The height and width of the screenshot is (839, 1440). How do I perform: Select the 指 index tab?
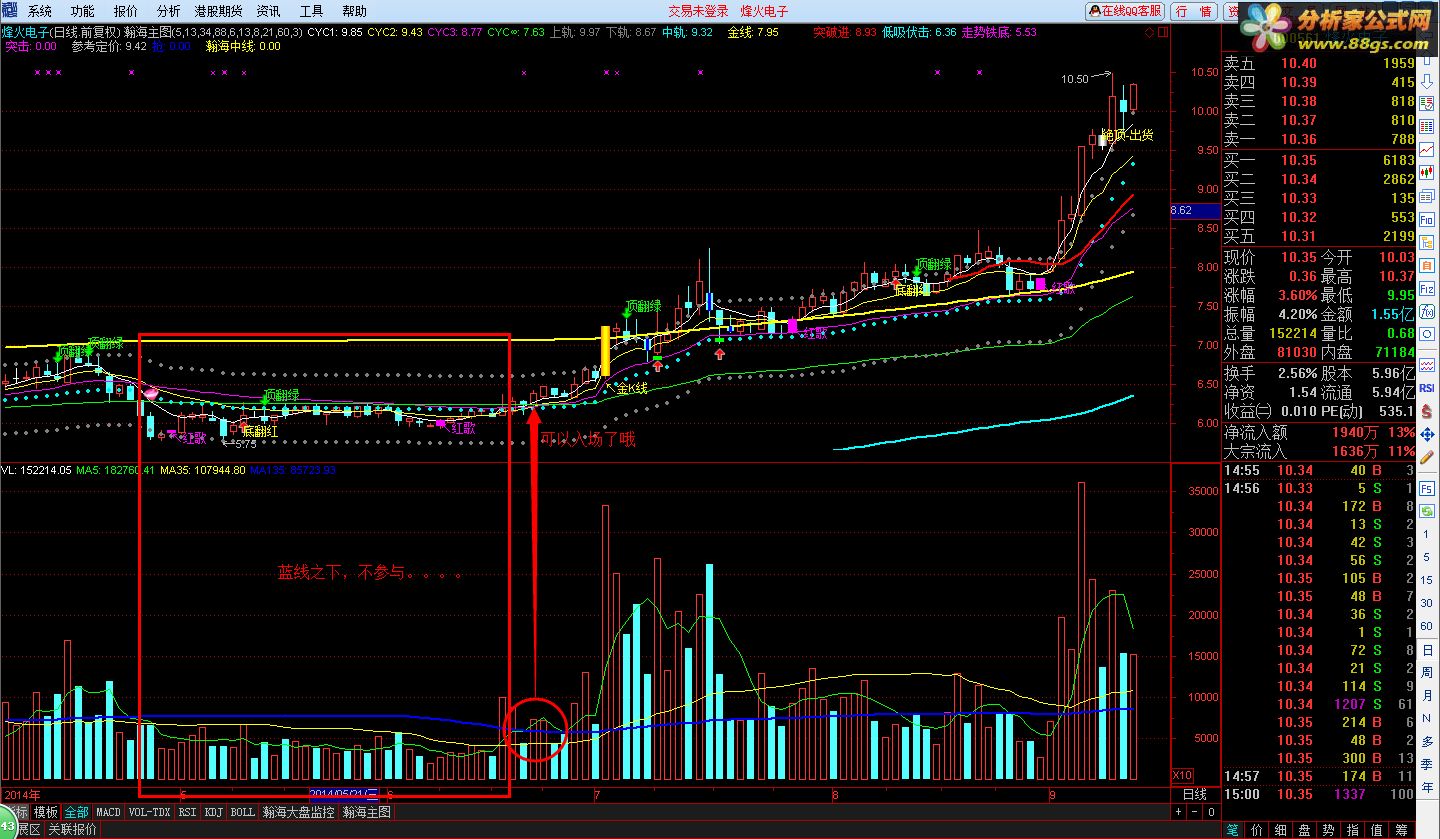(1353, 830)
